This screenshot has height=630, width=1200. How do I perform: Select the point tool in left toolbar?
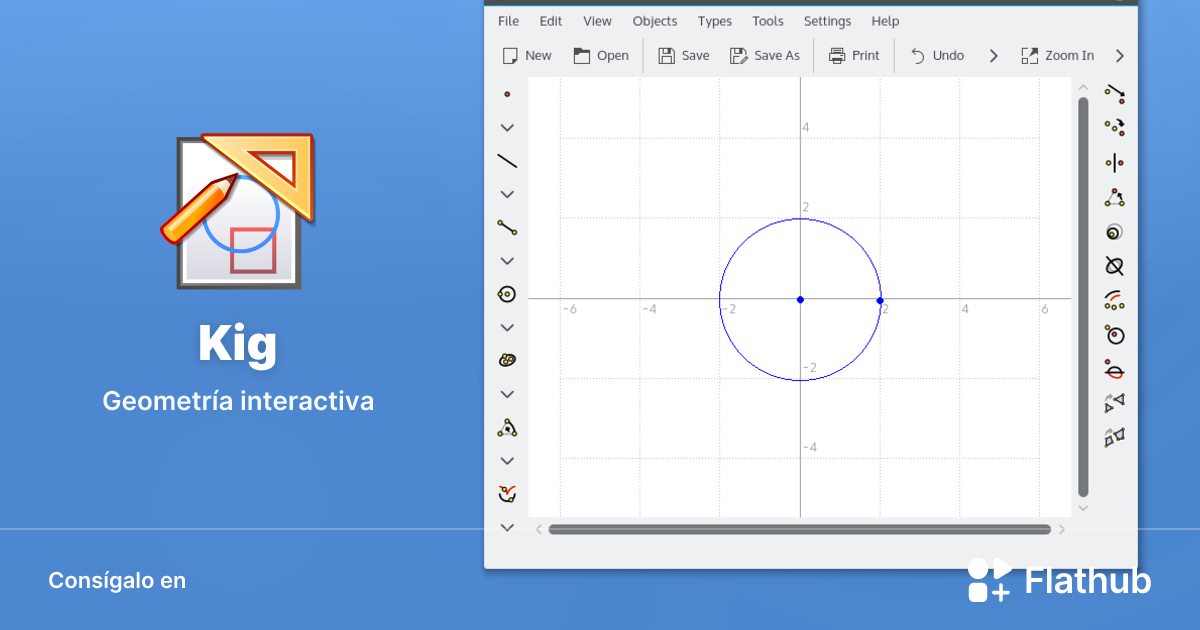(x=507, y=94)
